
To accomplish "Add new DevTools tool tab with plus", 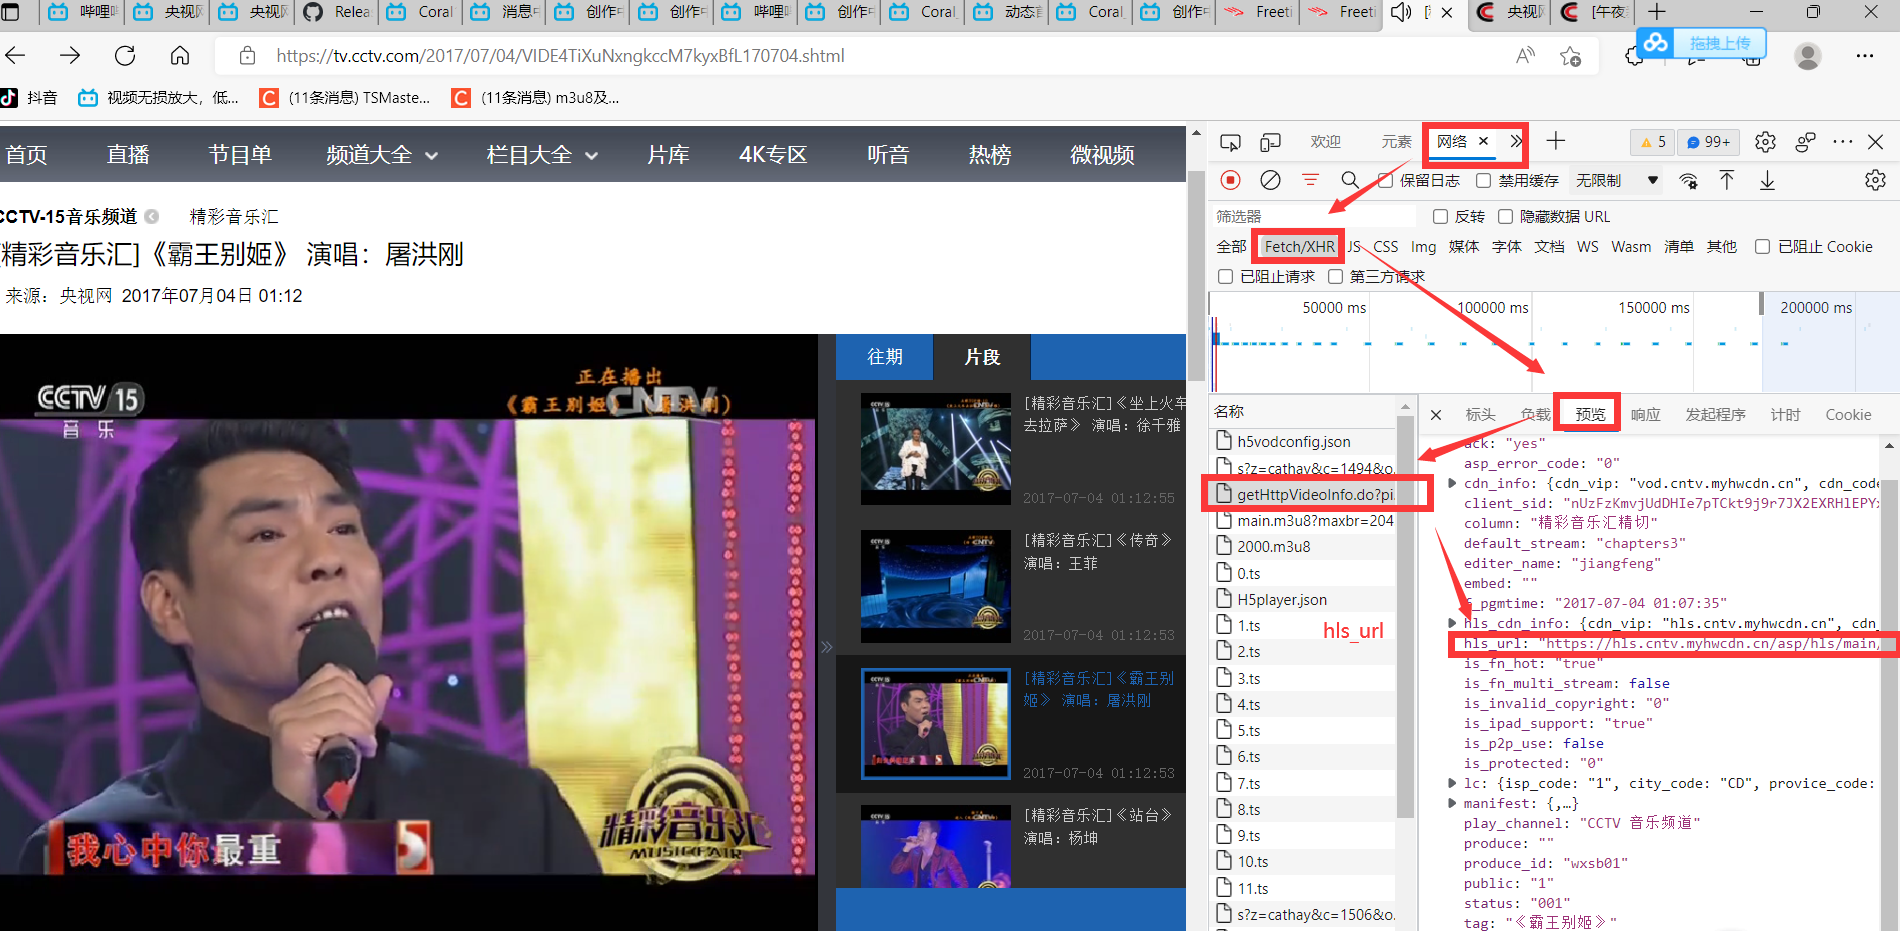I will [x=1555, y=142].
